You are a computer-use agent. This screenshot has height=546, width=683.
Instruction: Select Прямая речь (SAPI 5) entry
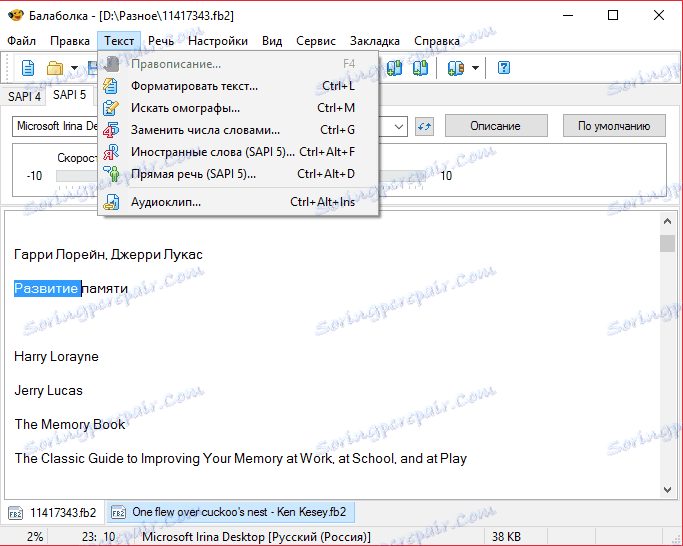(238, 174)
